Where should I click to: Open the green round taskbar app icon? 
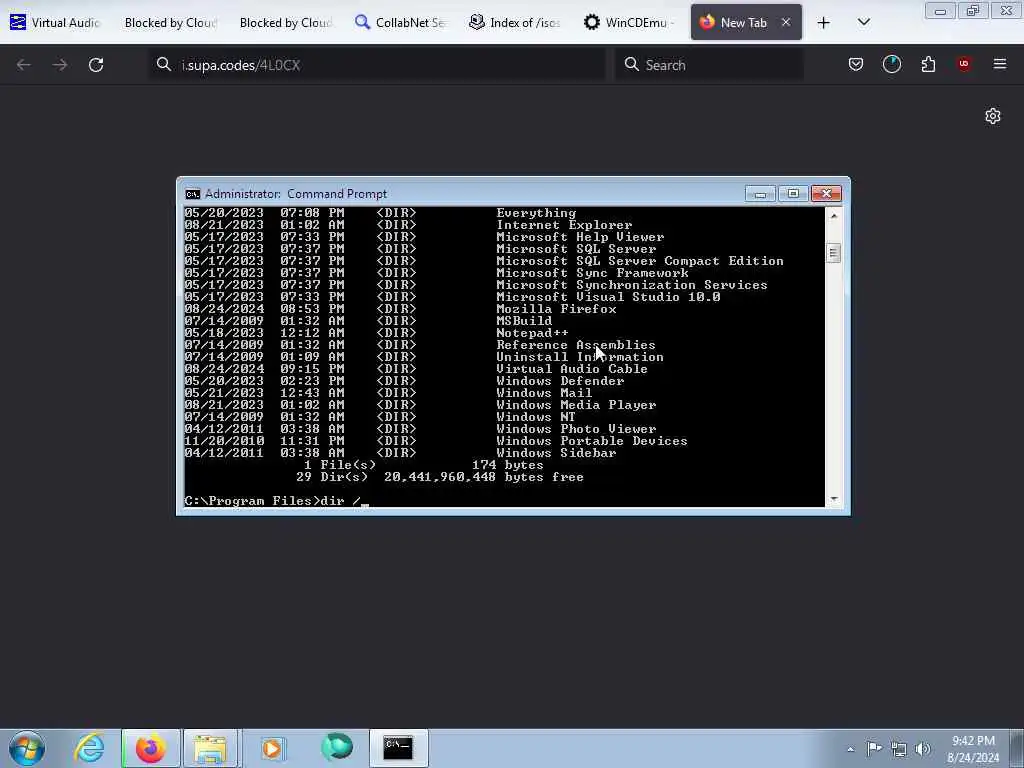[x=336, y=748]
